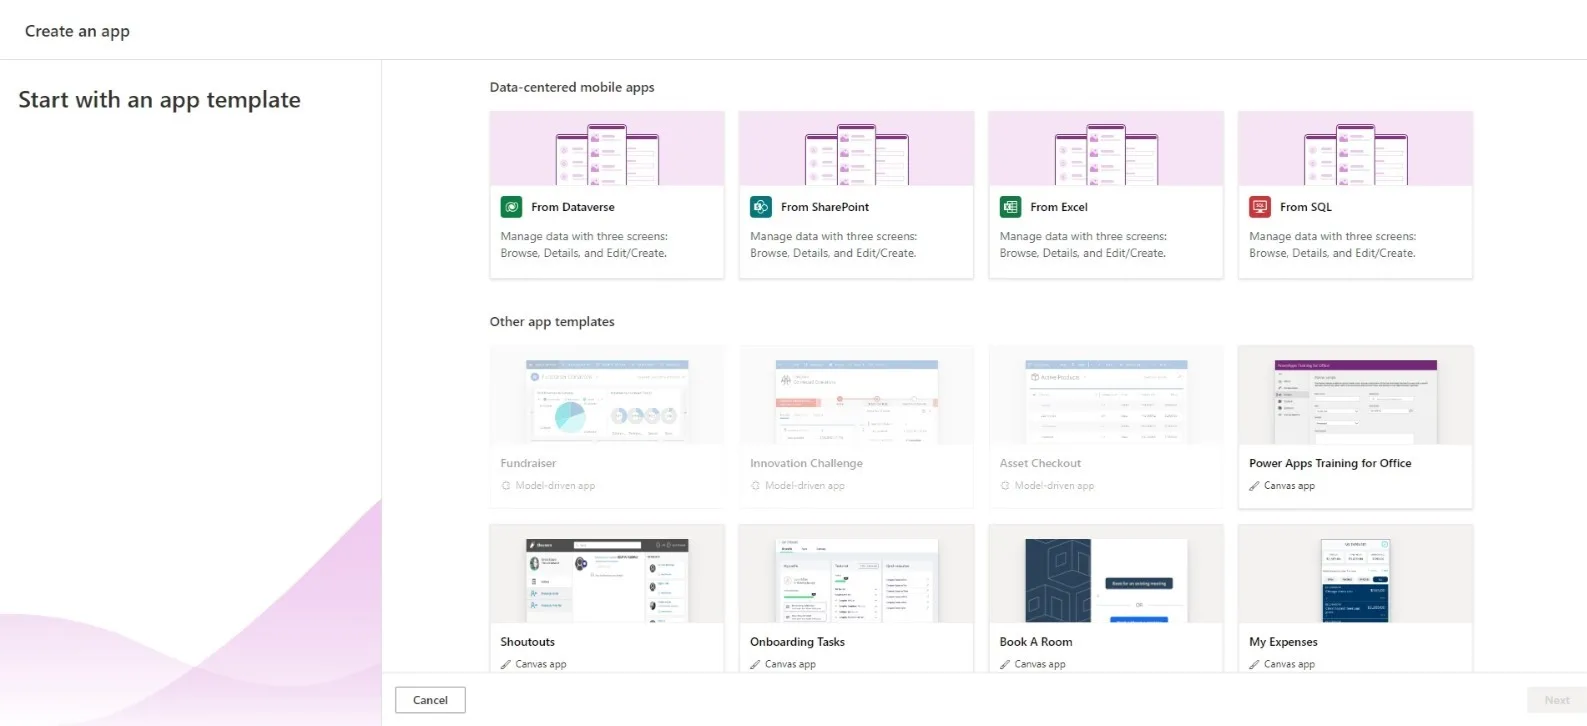The image size is (1587, 726).
Task: Click the SharePoint logo icon
Action: [x=761, y=207]
